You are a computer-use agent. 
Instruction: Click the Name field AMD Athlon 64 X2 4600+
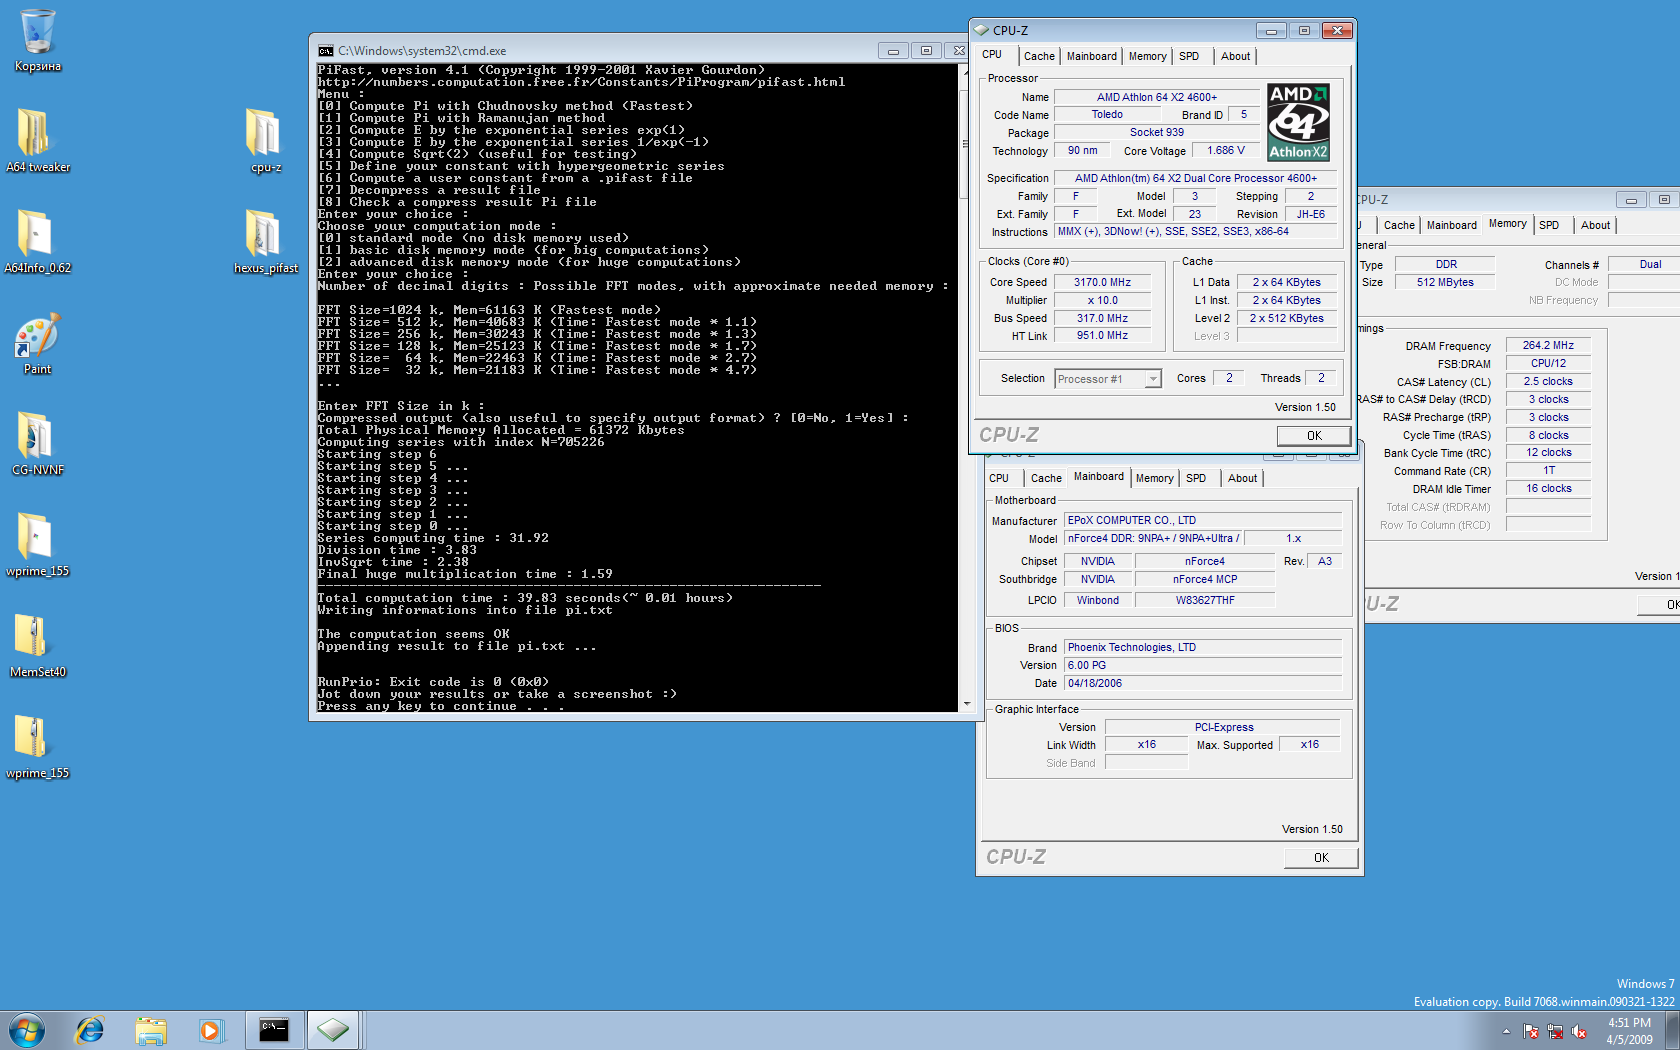(1157, 98)
